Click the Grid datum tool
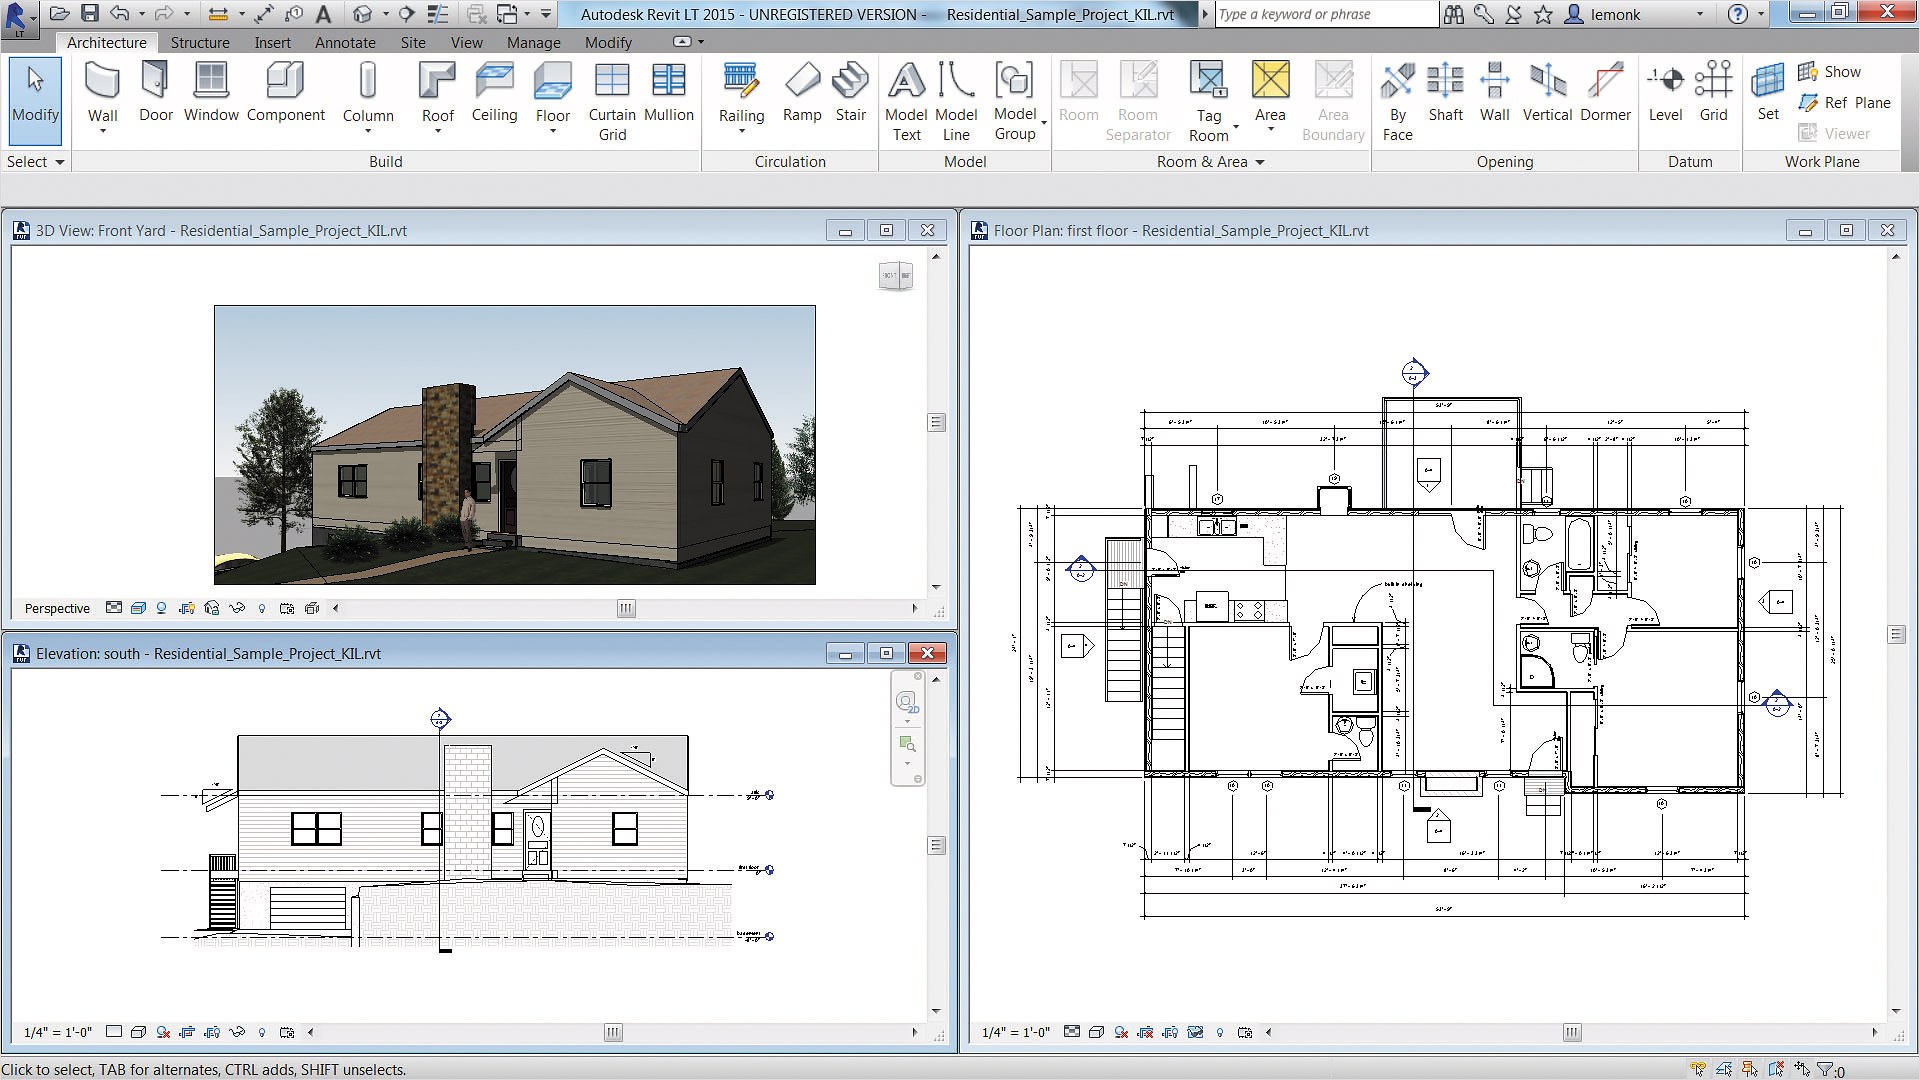Viewport: 1920px width, 1080px height. pyautogui.click(x=1713, y=92)
